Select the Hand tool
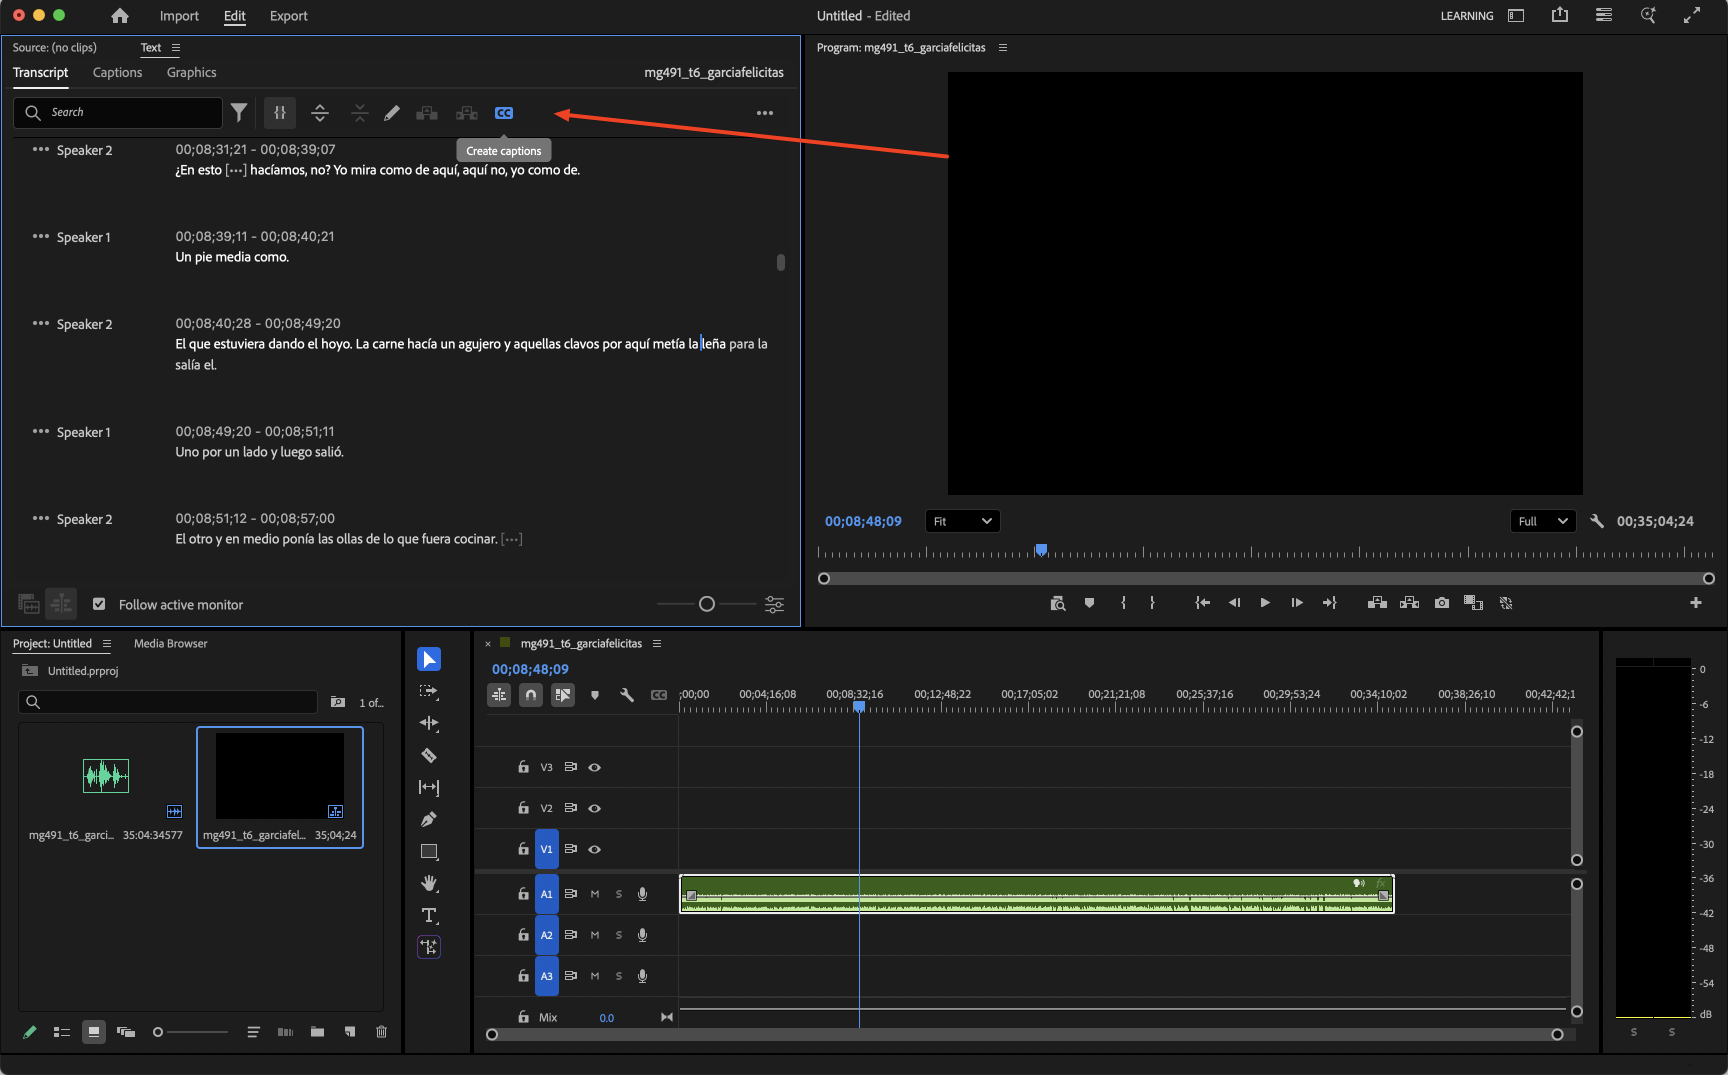The width and height of the screenshot is (1728, 1075). tap(429, 883)
